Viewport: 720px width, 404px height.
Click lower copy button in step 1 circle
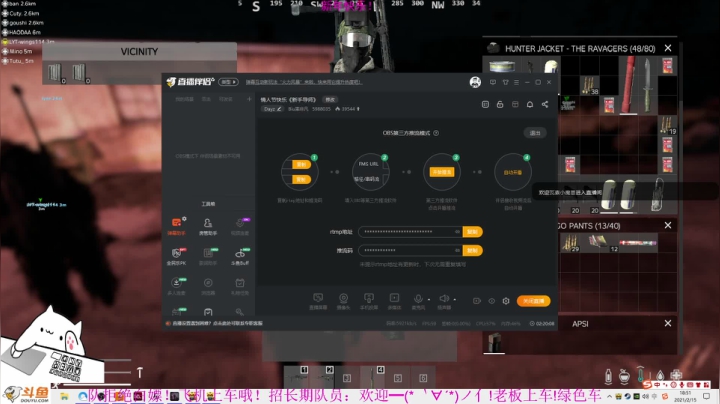point(301,180)
